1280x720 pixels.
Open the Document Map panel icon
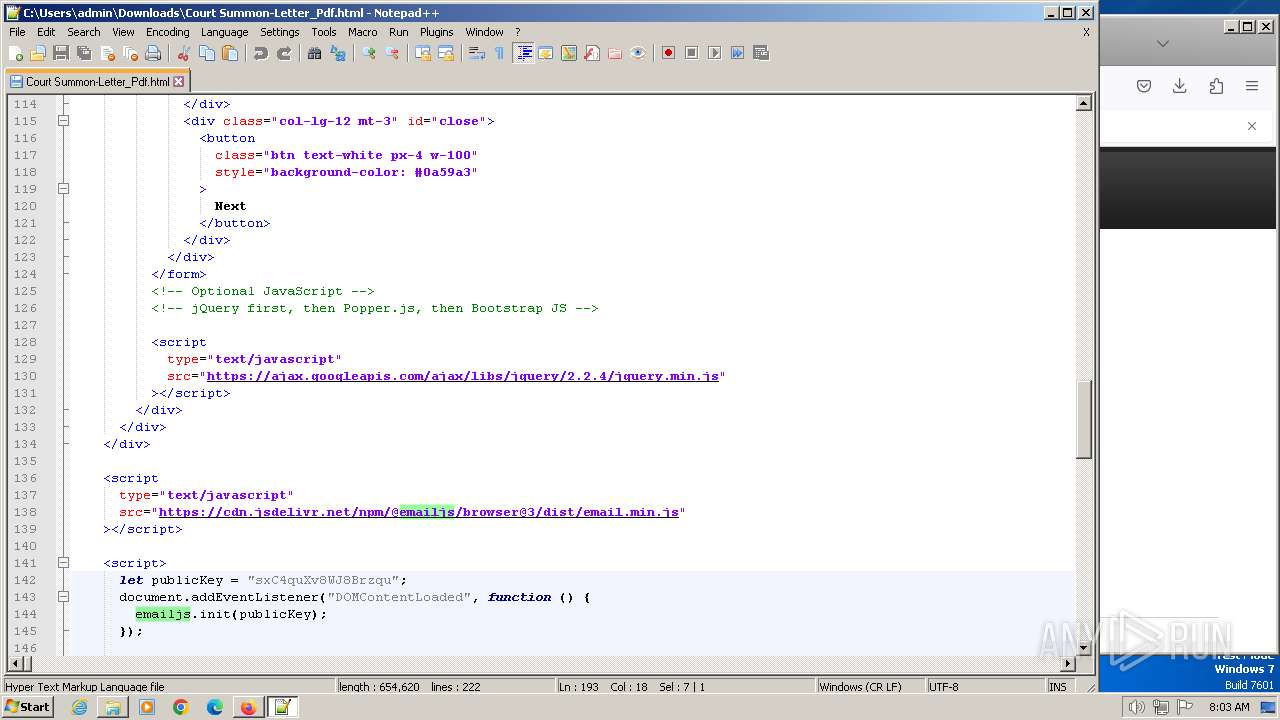coord(569,53)
